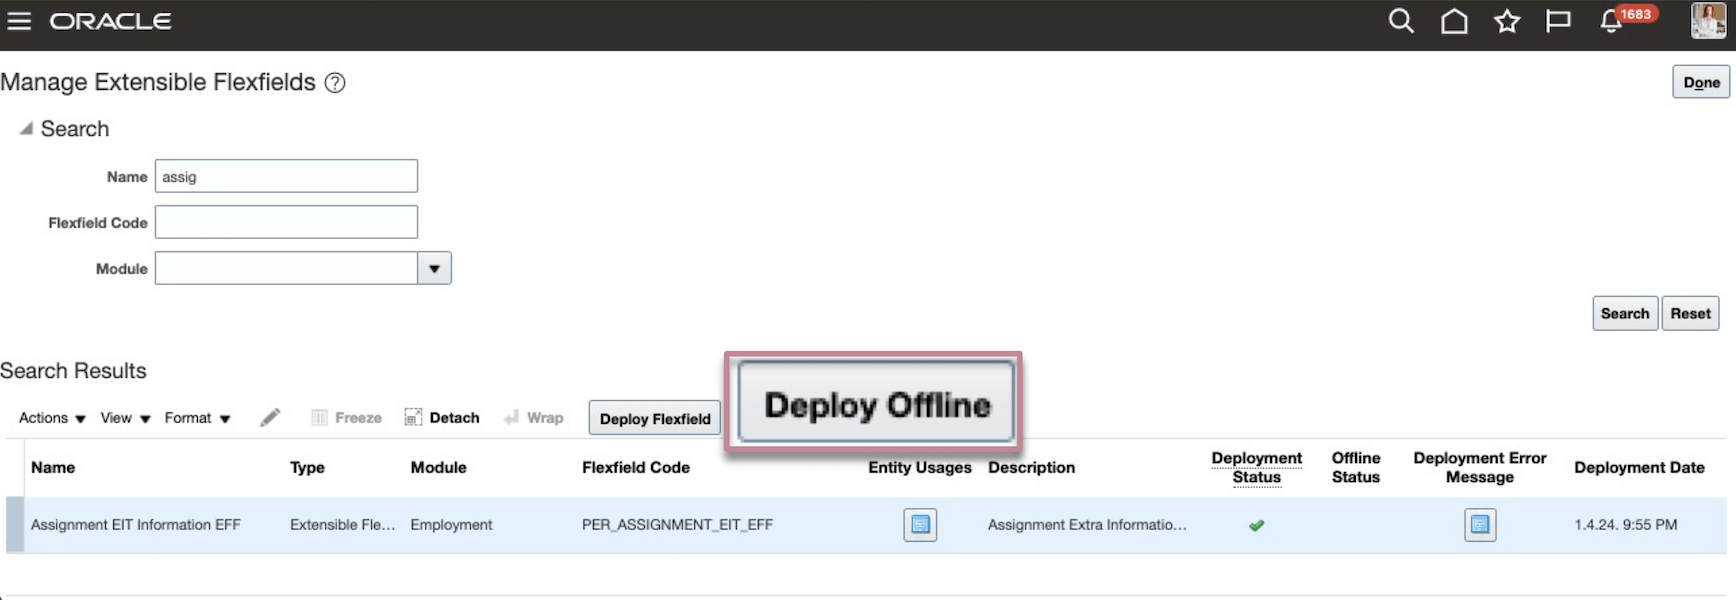The image size is (1736, 600).
Task: Open the Module dropdown arrow
Action: coord(434,268)
